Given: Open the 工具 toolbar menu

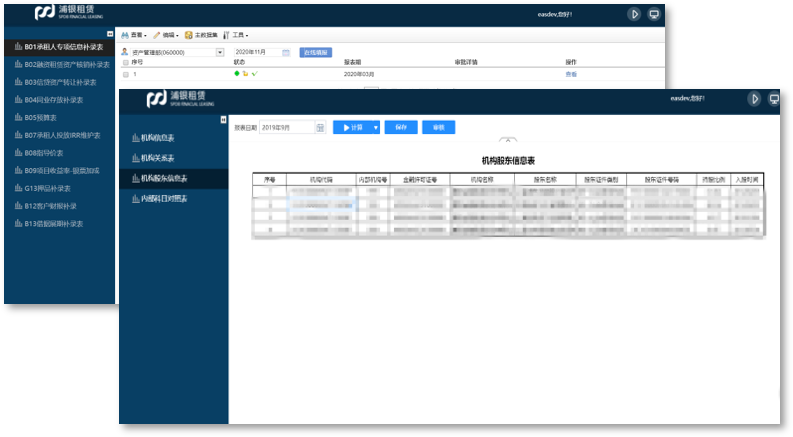Looking at the screenshot, I should (236, 35).
